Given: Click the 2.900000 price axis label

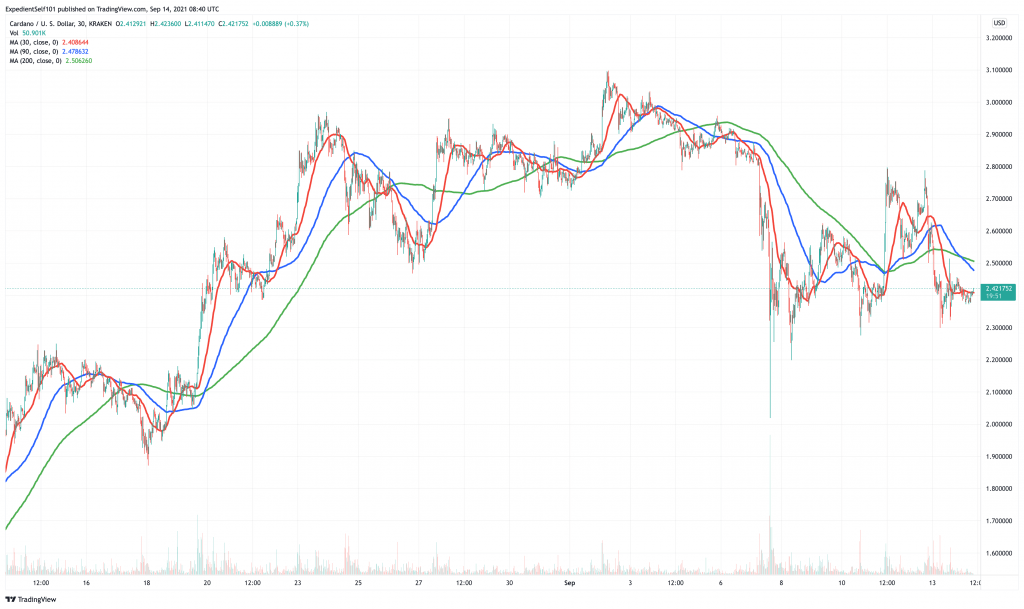Looking at the screenshot, I should pos(999,134).
